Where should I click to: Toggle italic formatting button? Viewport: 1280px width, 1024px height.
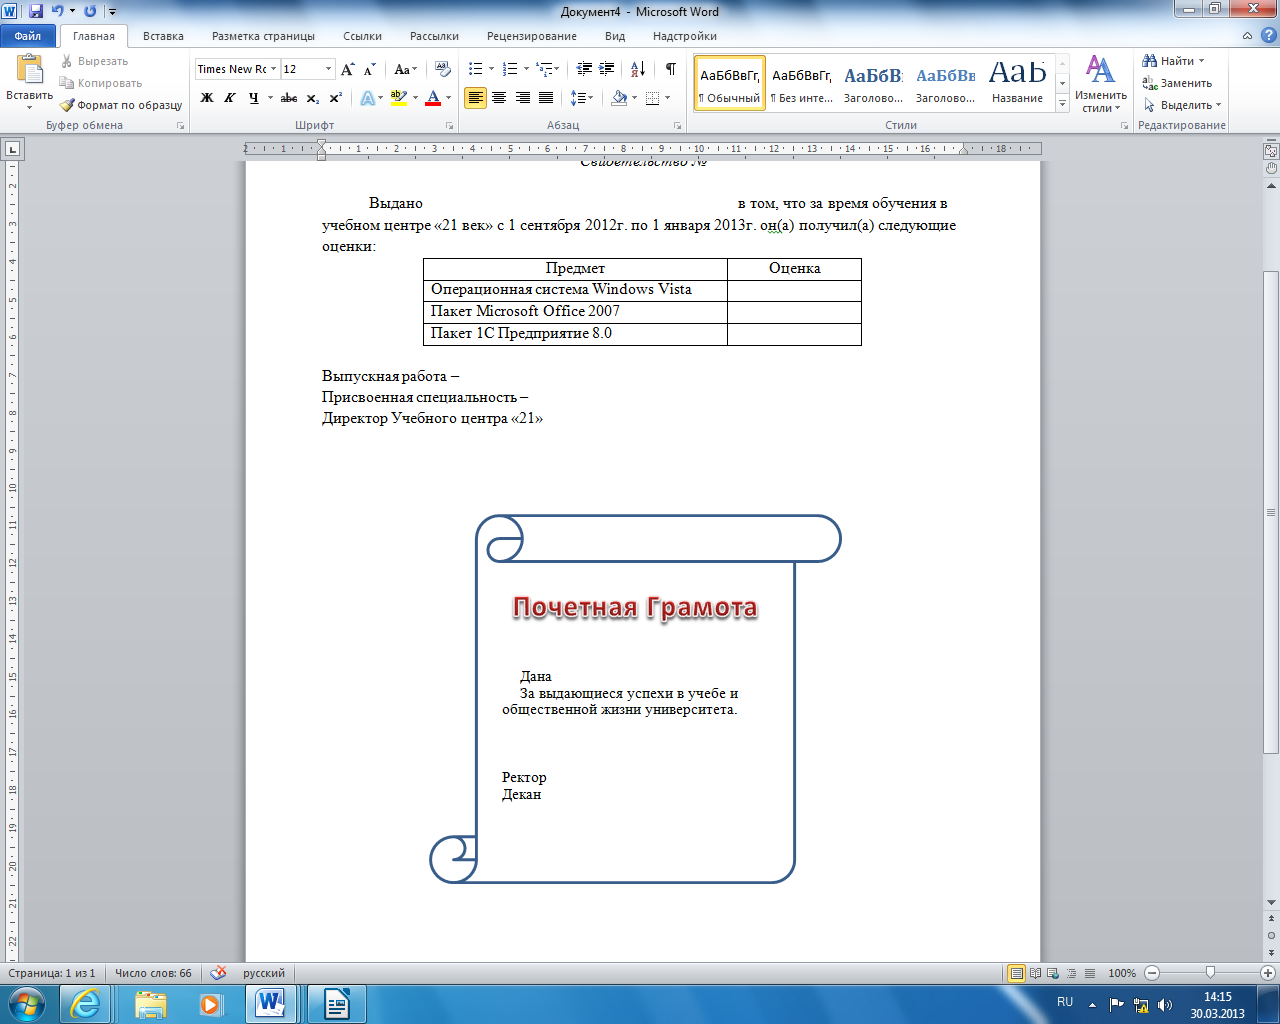(230, 98)
